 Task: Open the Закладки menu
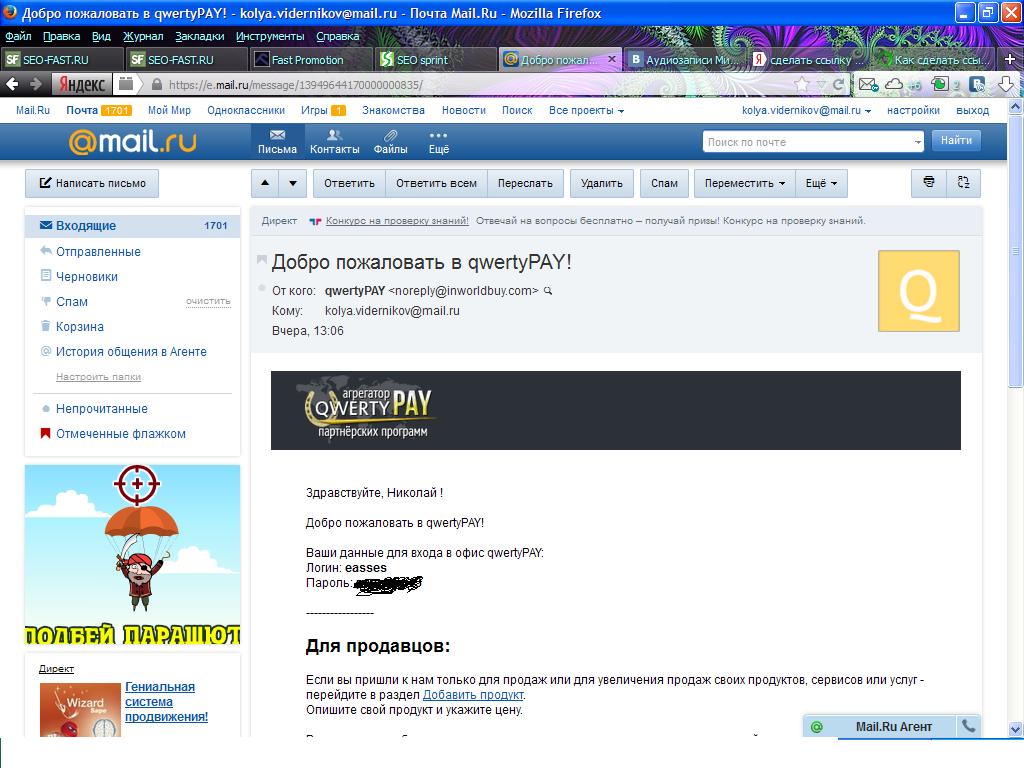[x=199, y=36]
